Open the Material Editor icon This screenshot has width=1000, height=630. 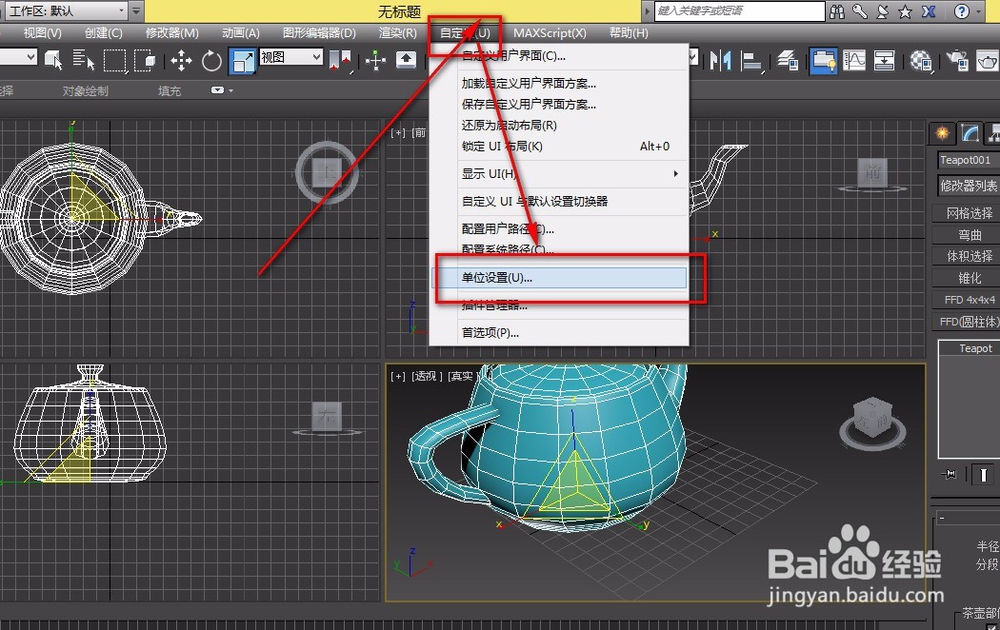click(x=920, y=61)
